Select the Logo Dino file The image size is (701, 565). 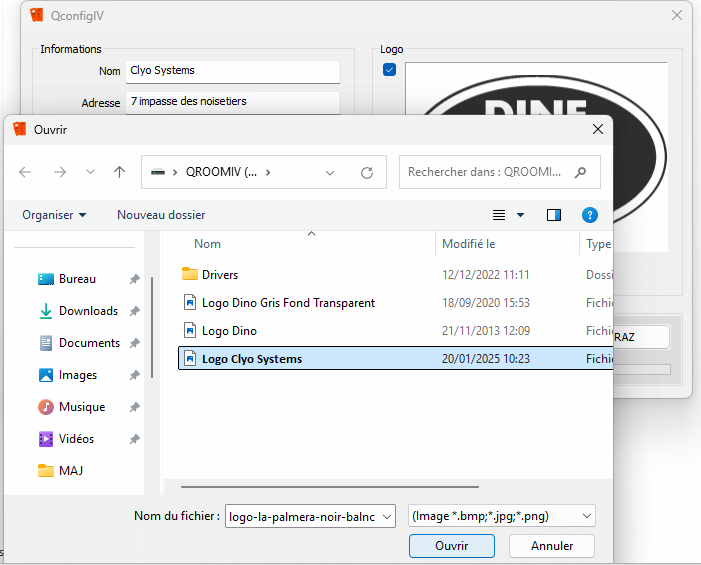[229, 331]
